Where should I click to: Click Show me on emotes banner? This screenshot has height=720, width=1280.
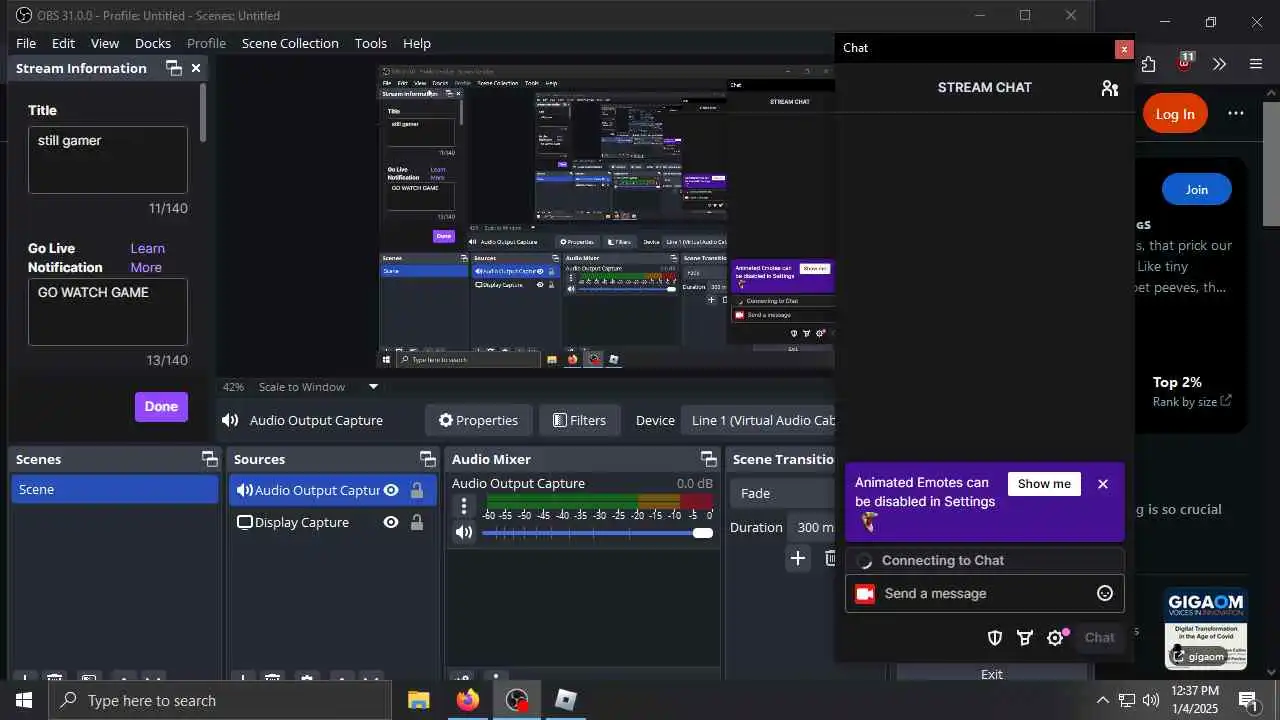1044,484
